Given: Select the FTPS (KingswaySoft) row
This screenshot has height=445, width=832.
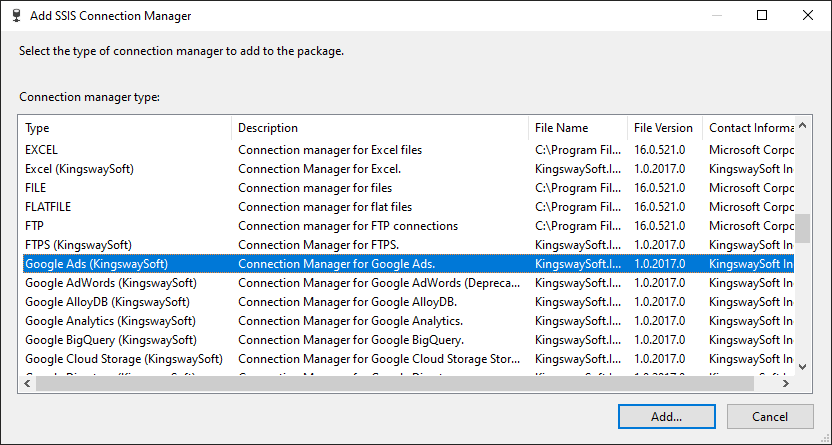Looking at the screenshot, I should (x=409, y=245).
